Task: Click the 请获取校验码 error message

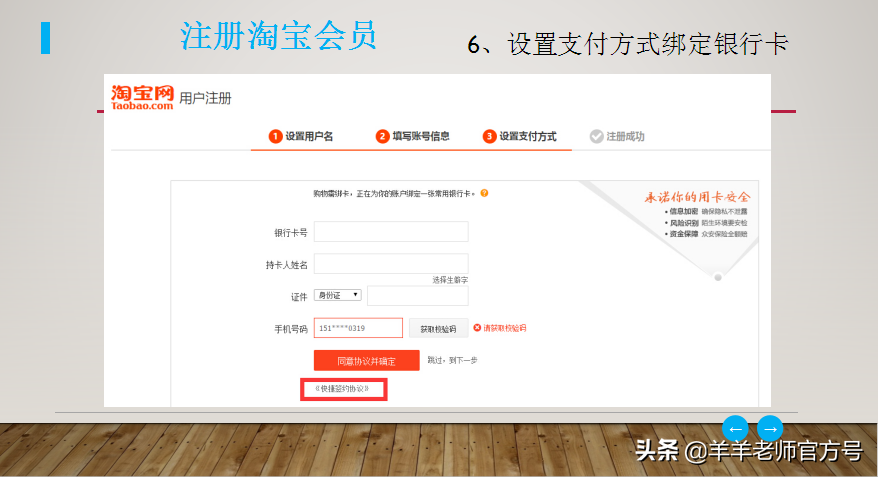Action: click(x=505, y=328)
